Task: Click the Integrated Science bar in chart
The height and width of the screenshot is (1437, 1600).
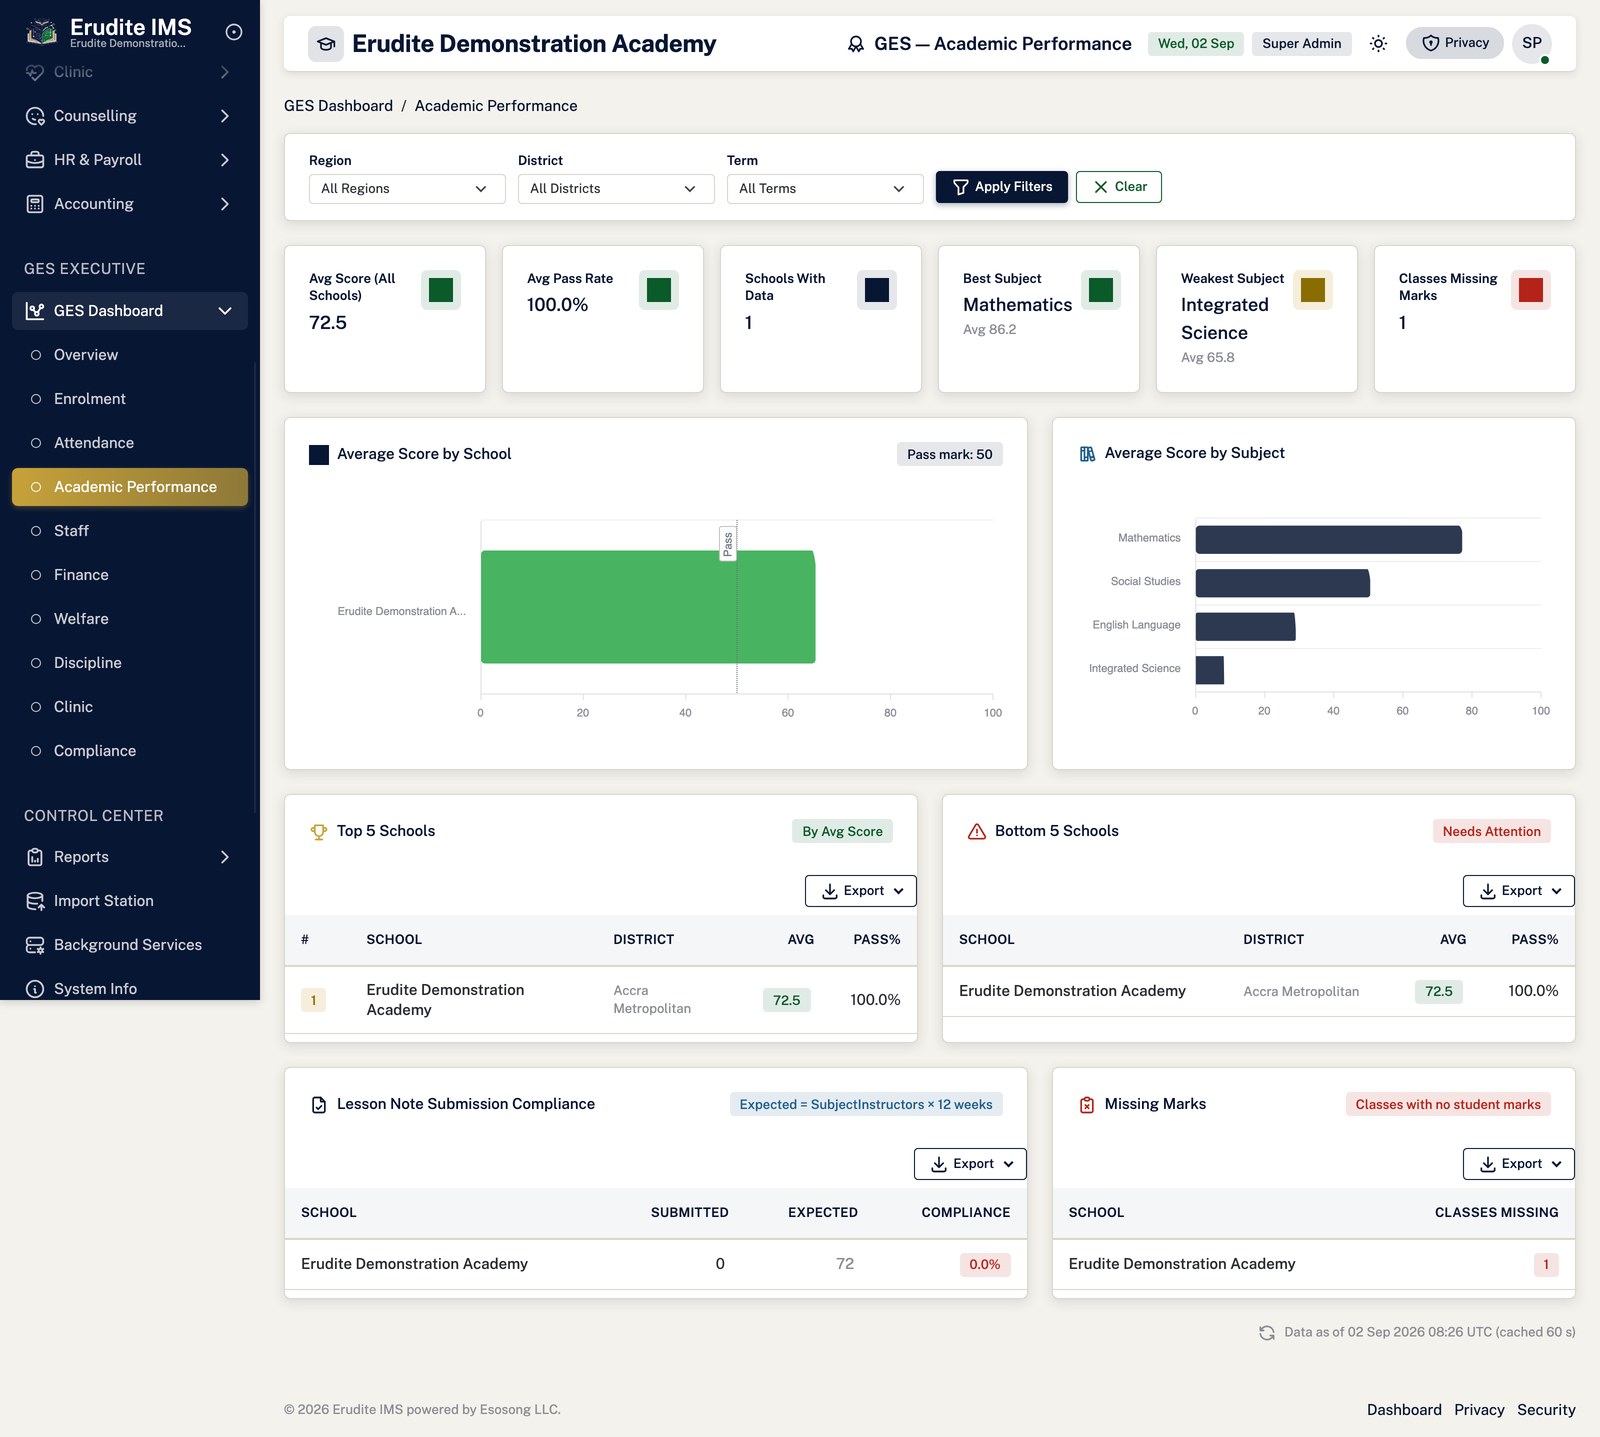Action: pos(1210,670)
